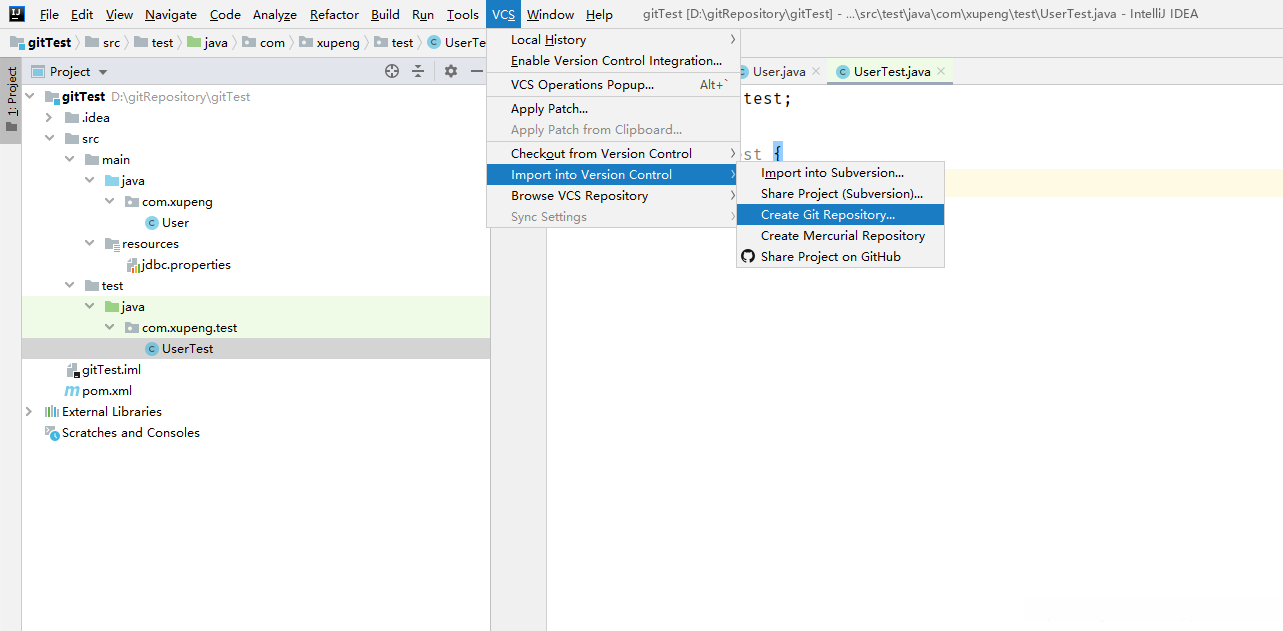
Task: Switch to the User.java tab
Action: [779, 72]
